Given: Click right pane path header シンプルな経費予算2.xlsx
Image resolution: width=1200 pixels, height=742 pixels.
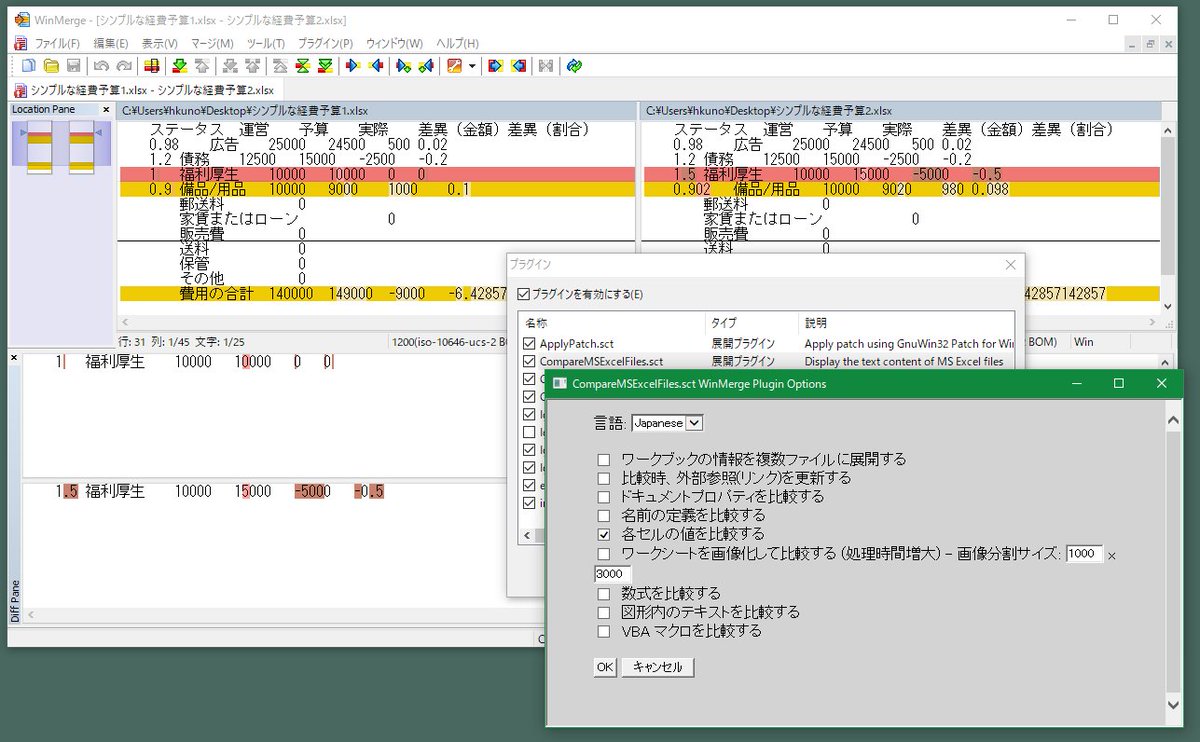Looking at the screenshot, I should (x=900, y=110).
